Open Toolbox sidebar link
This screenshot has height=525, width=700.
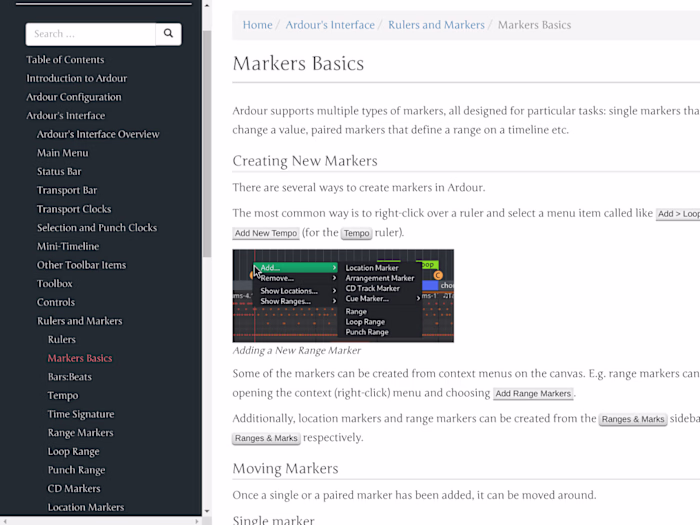pos(54,284)
